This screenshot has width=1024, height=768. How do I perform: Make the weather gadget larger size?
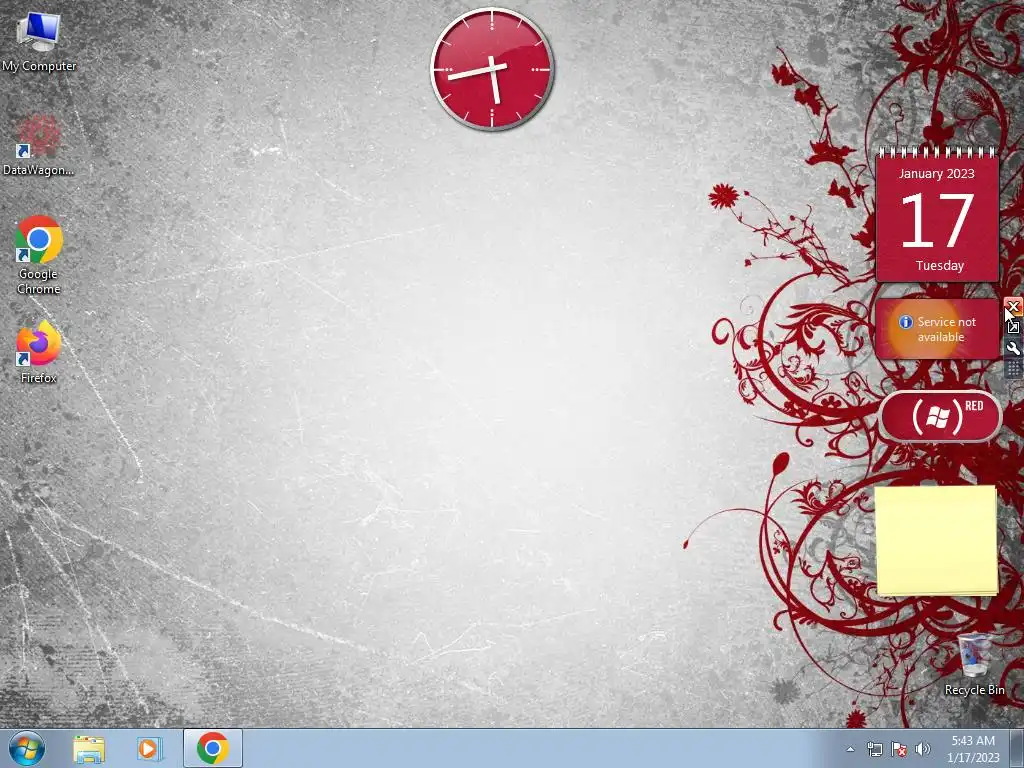pyautogui.click(x=1013, y=327)
